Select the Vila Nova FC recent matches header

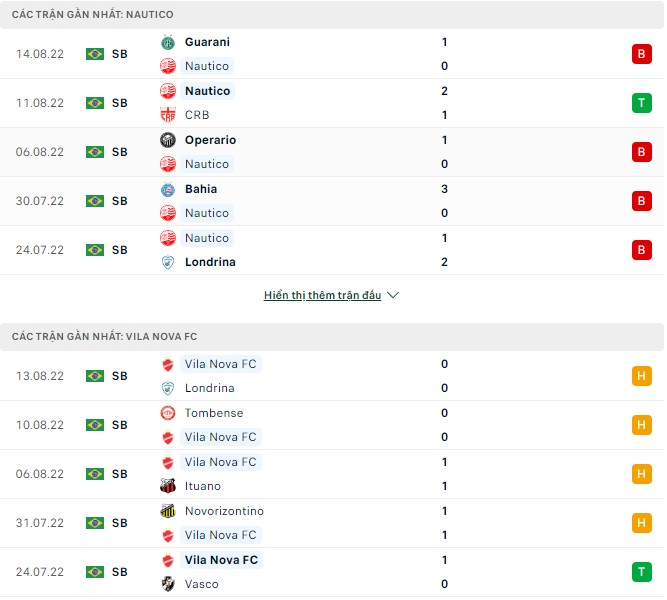tap(104, 337)
